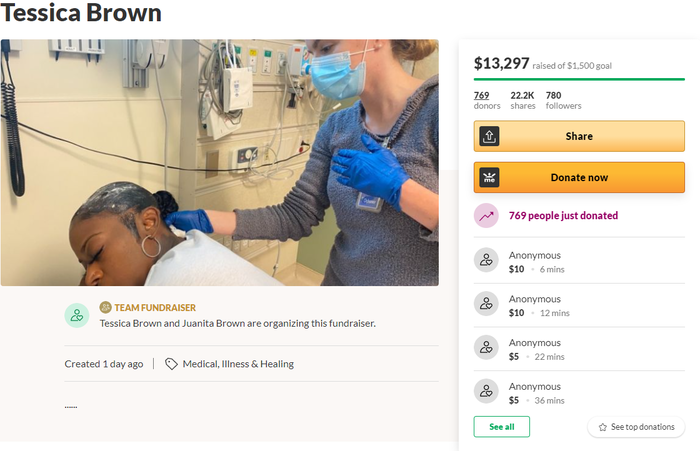
Task: Click the category tag icon
Action: click(171, 364)
